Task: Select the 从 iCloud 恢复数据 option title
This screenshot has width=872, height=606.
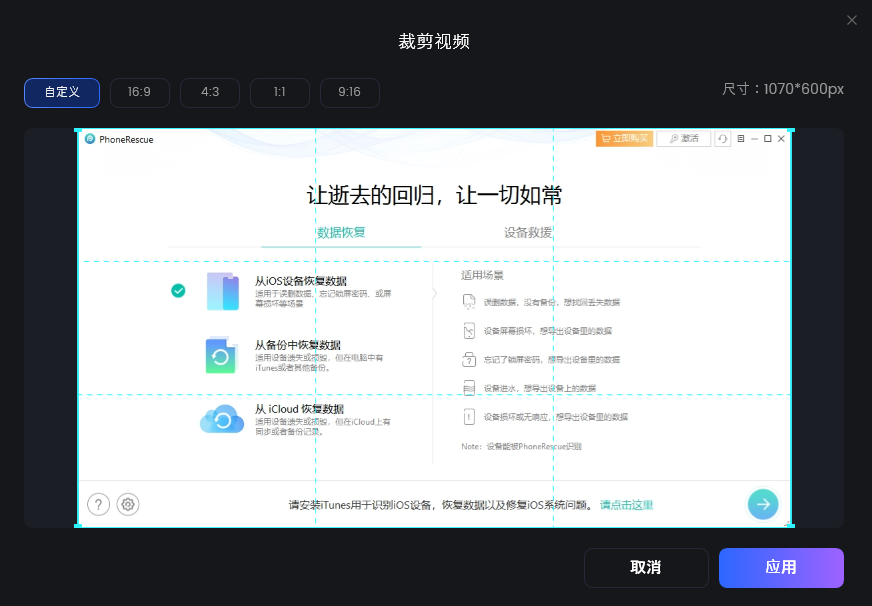Action: click(300, 409)
